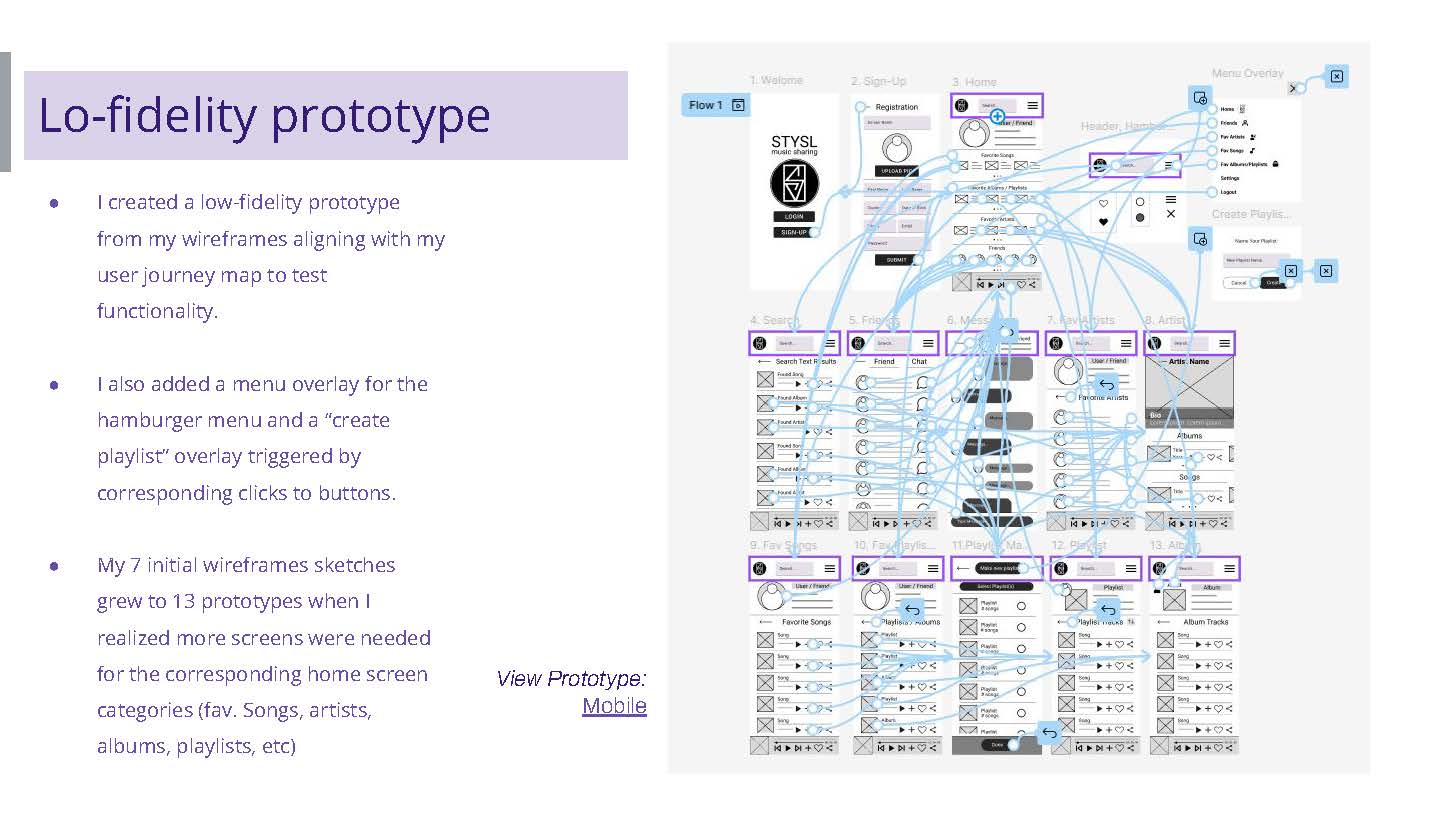The image size is (1450, 816).
Task: Click the logo icon in Home header
Action: (x=961, y=105)
